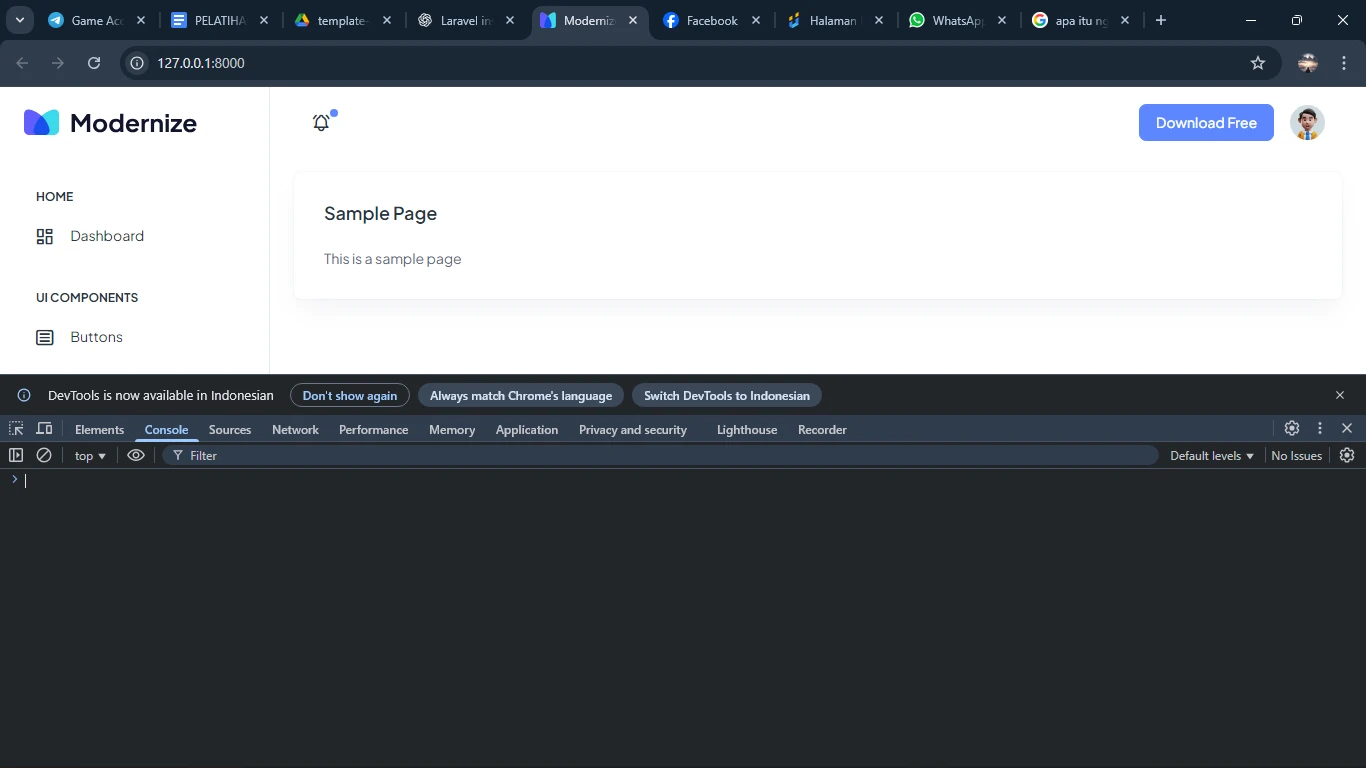Clear the console with the clear icon

(44, 455)
